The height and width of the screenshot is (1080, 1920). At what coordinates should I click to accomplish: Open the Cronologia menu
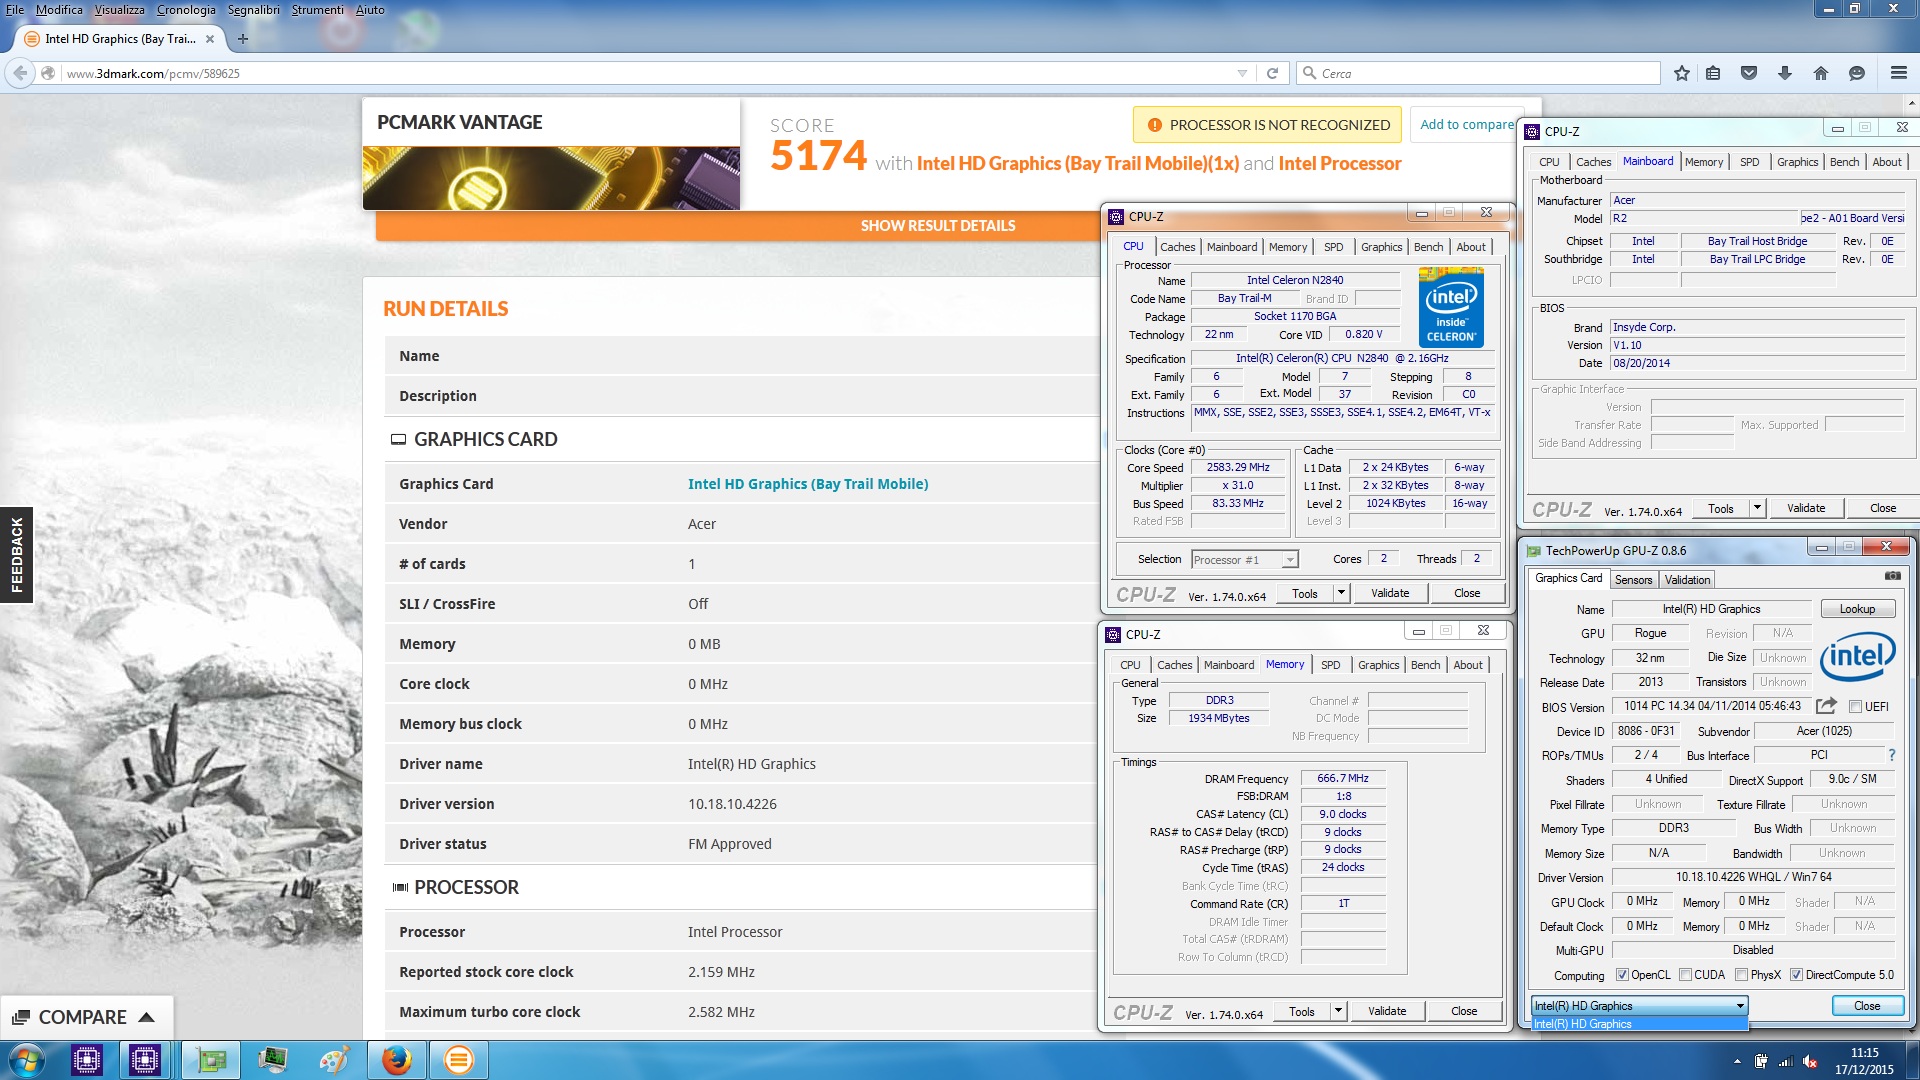click(x=186, y=10)
